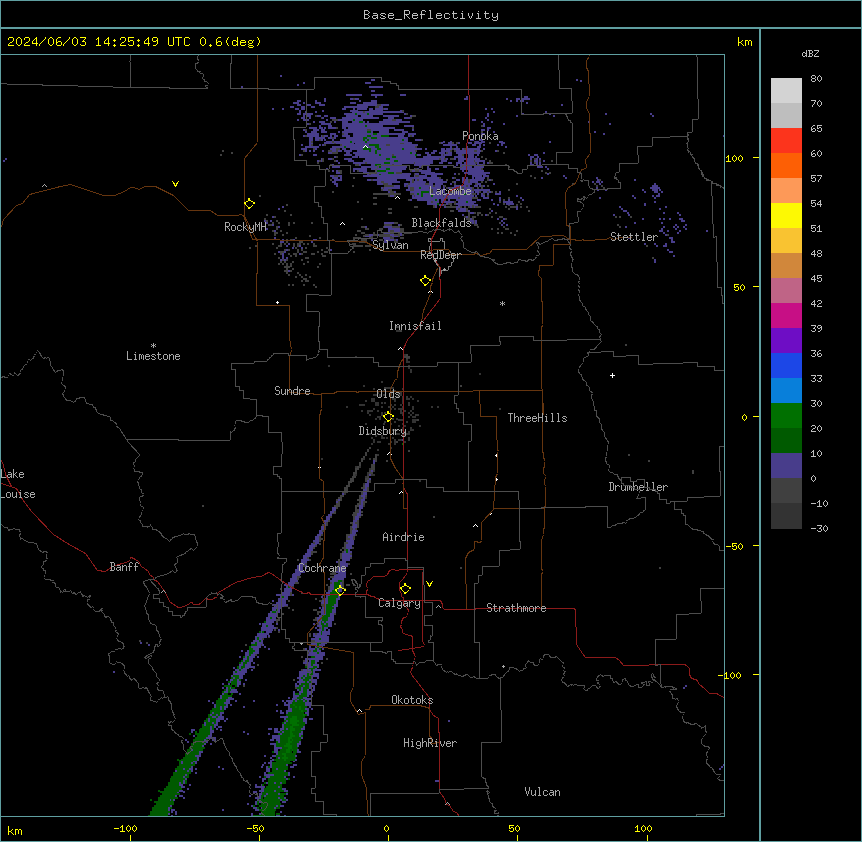Click the Olds city label
Image resolution: width=862 pixels, height=842 pixels.
[x=388, y=394]
